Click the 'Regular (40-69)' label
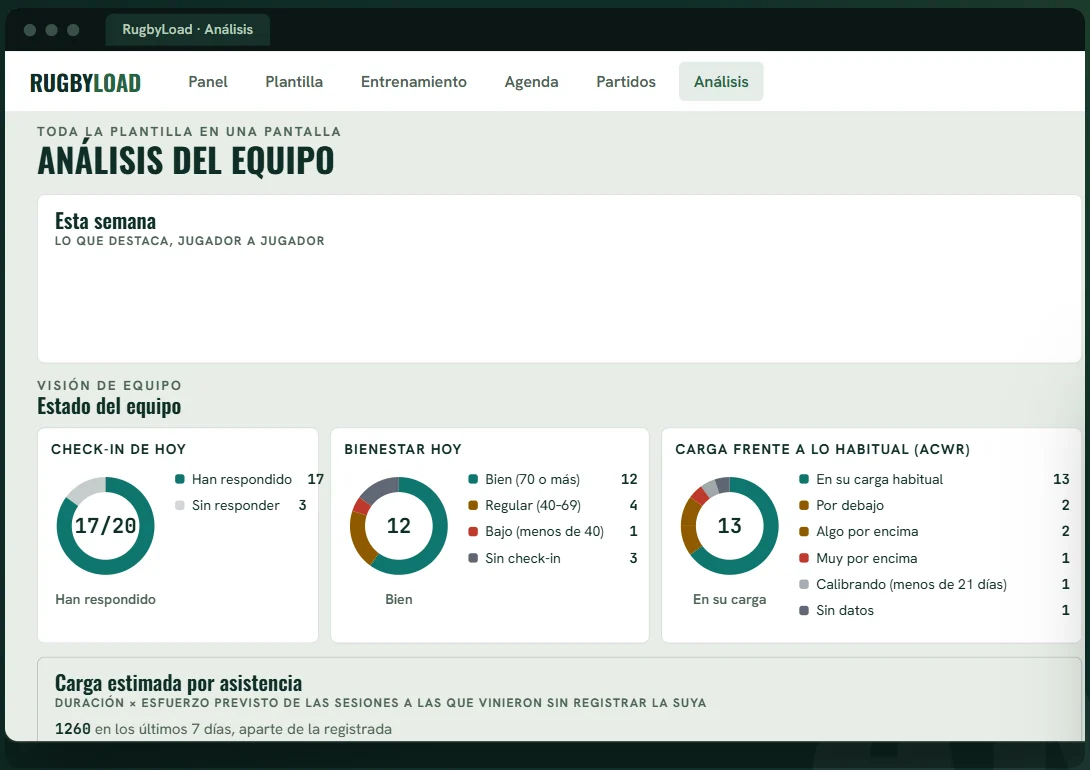This screenshot has width=1090, height=770. [x=533, y=505]
